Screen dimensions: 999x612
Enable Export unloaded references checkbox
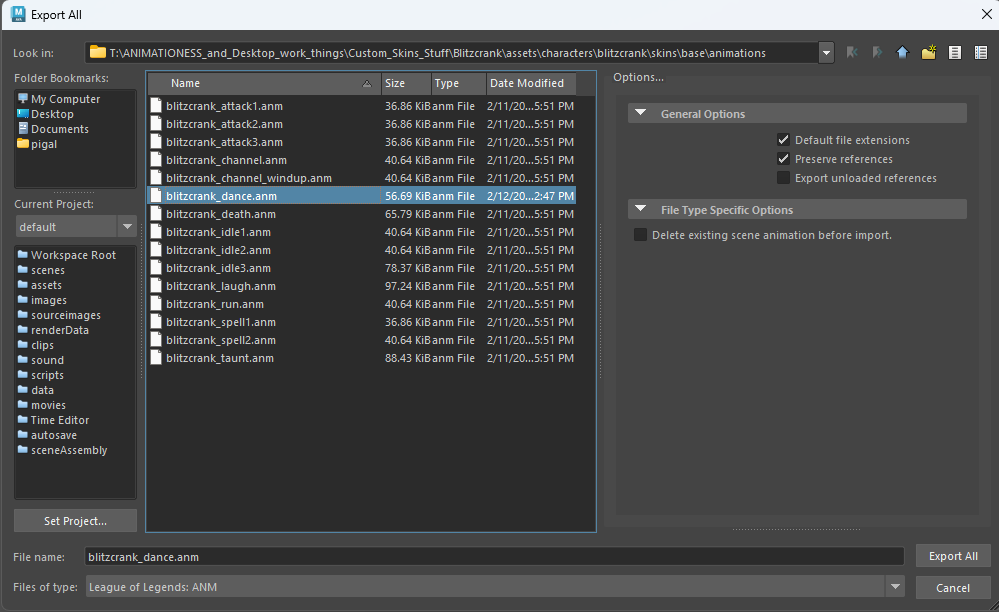(784, 178)
